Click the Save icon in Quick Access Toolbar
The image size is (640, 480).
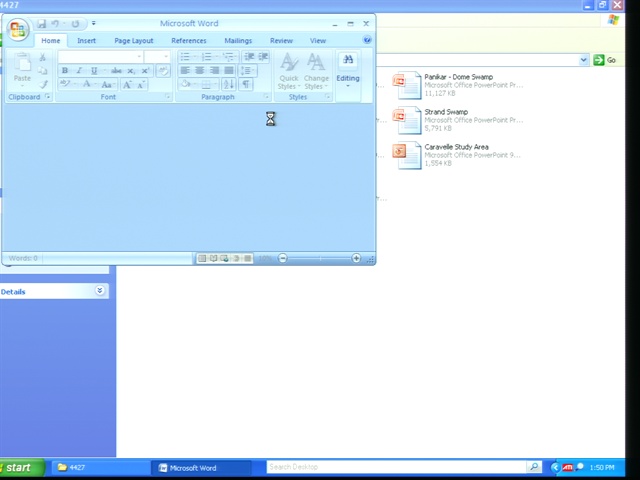(42, 24)
